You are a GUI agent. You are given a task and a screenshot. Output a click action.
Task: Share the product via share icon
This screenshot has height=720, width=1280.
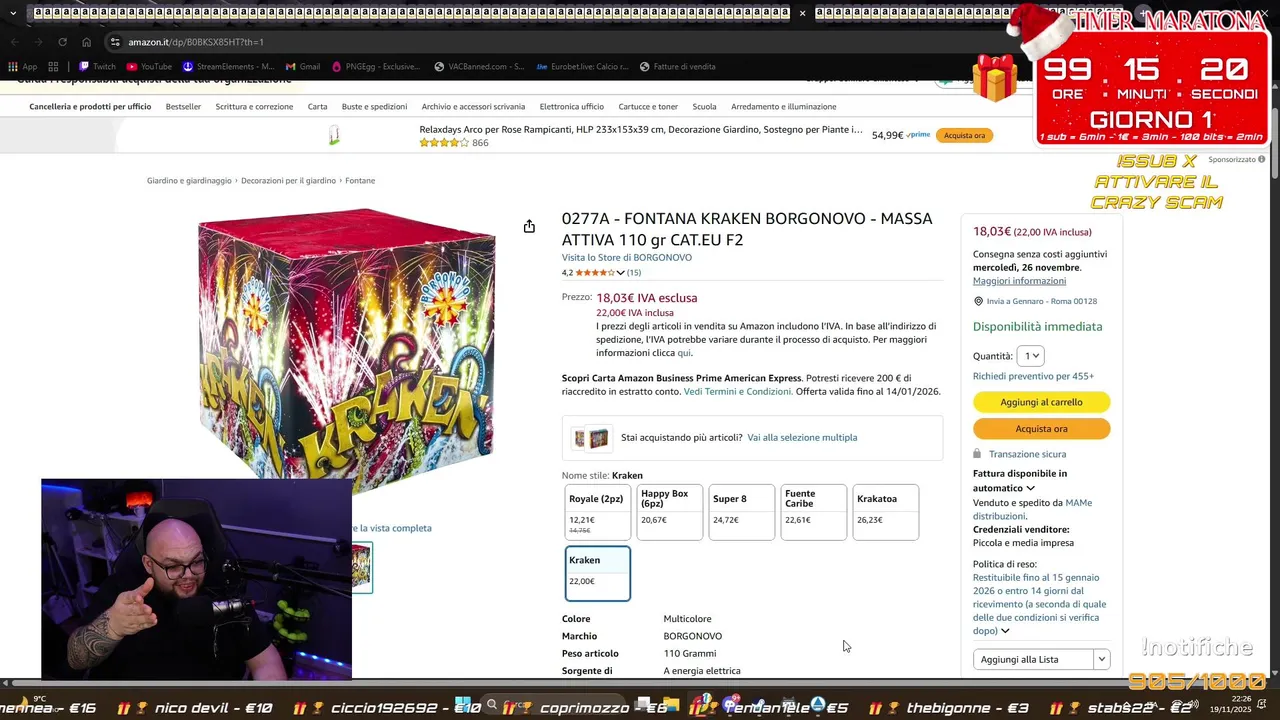click(529, 227)
